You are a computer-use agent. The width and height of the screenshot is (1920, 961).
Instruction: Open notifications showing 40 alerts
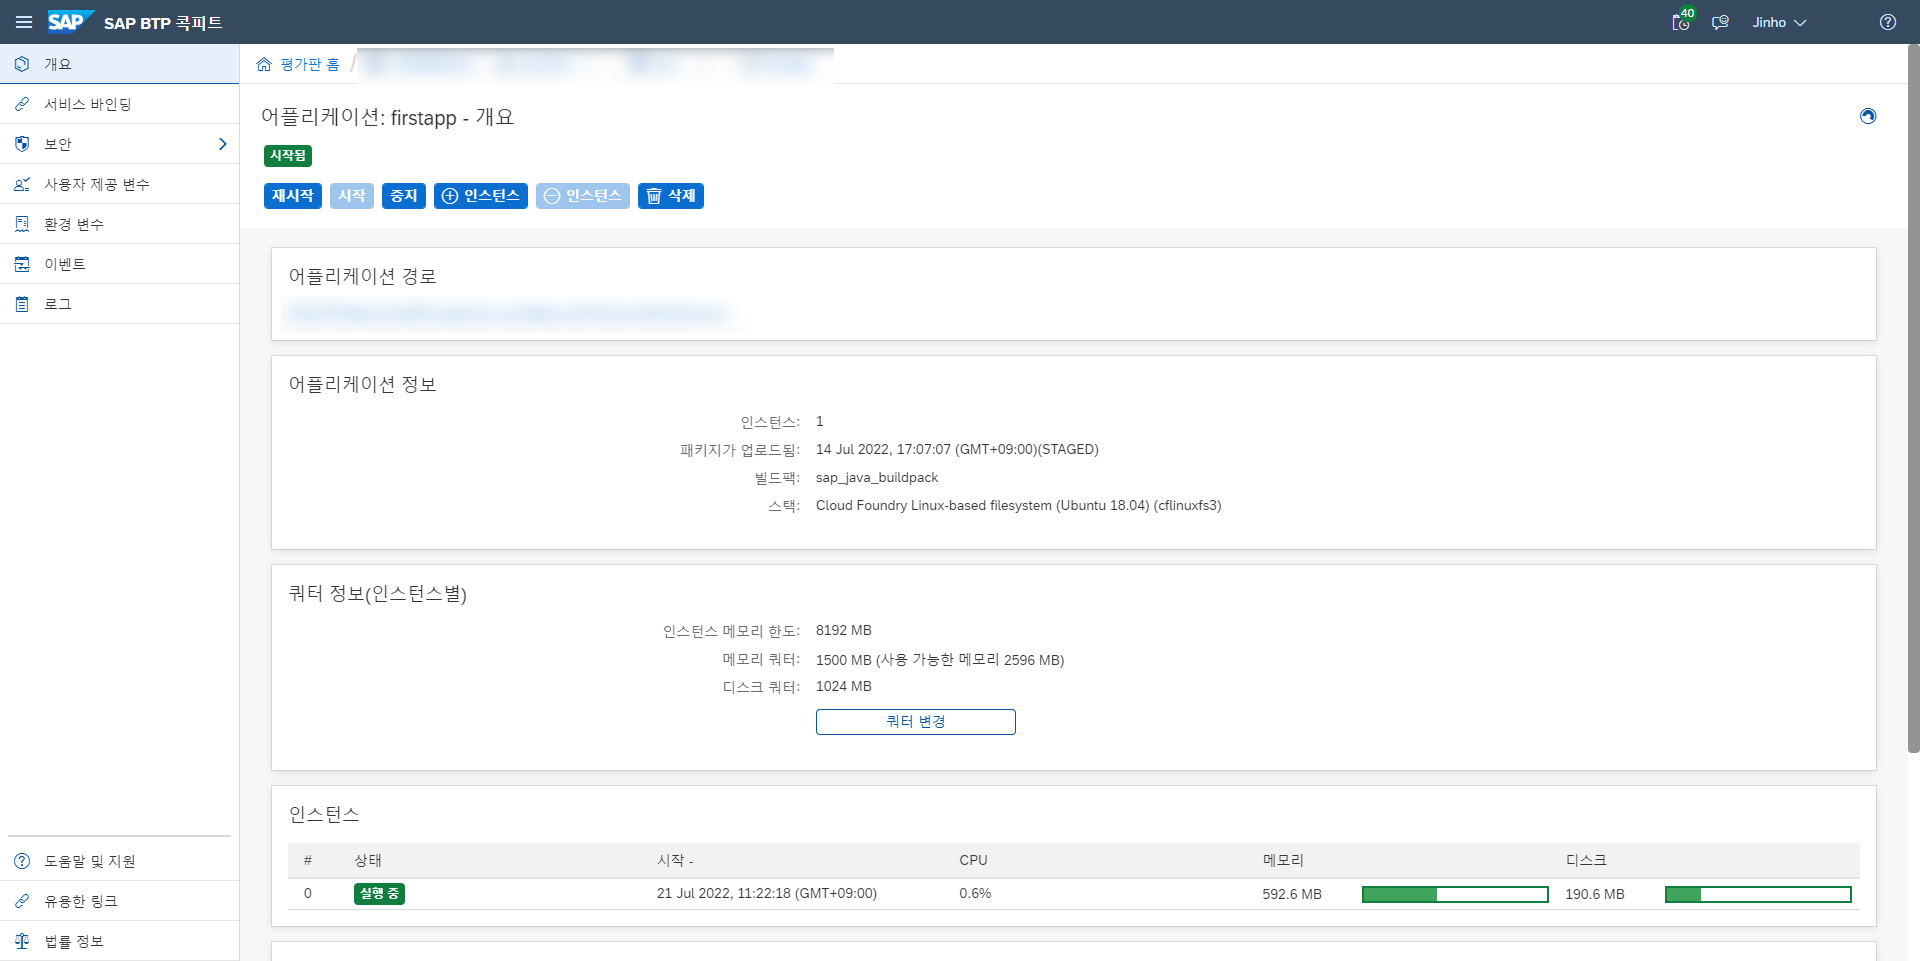tap(1680, 22)
